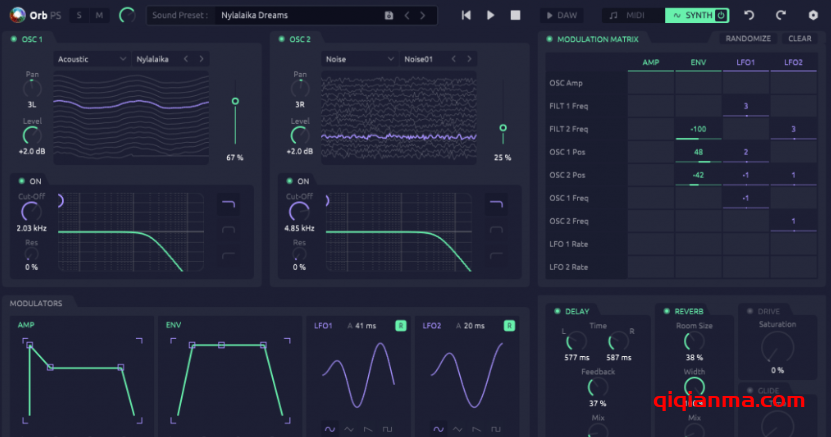Click the redo arrow icon

781,15
